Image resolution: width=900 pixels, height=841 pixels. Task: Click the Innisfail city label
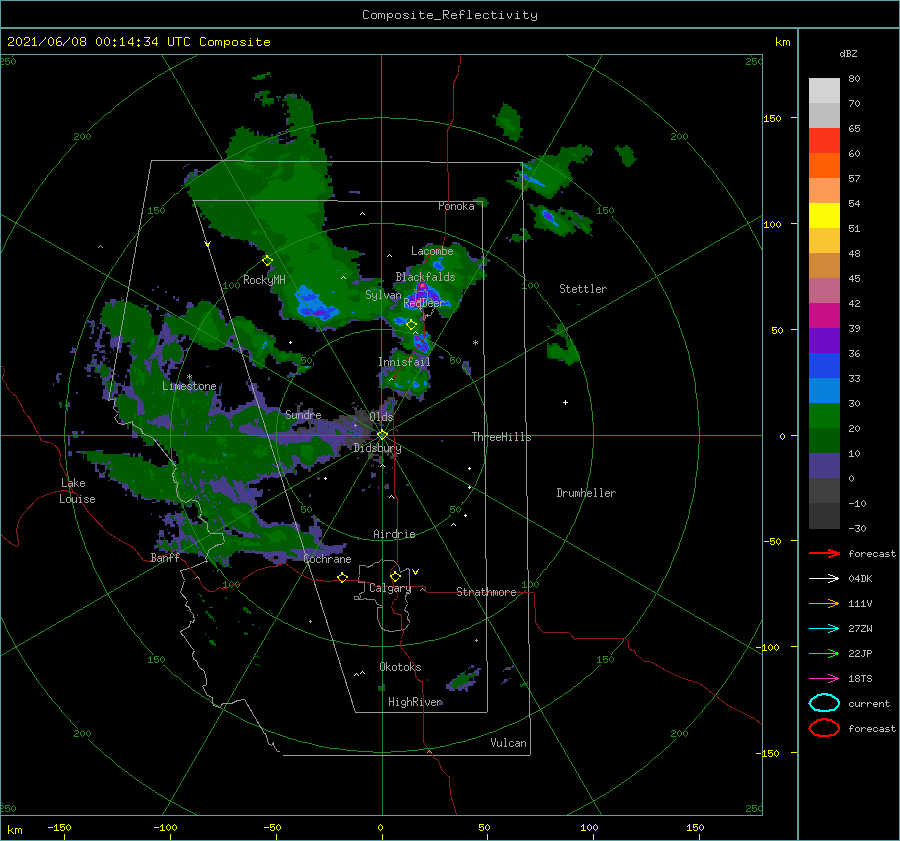(404, 362)
